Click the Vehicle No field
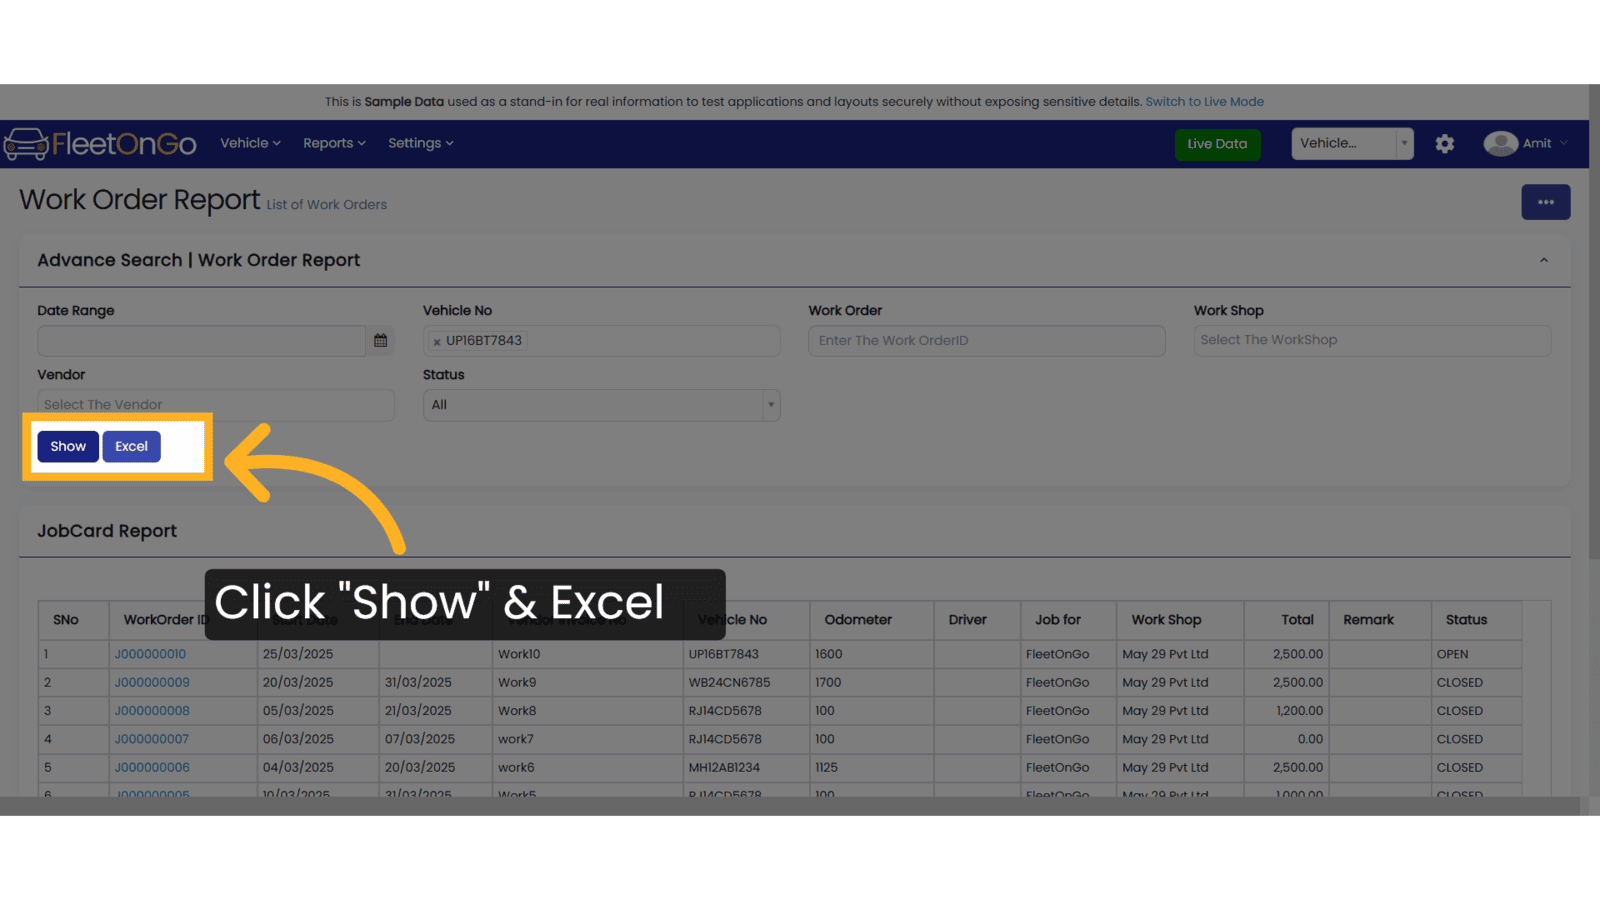Image resolution: width=1600 pixels, height=900 pixels. 601,341
